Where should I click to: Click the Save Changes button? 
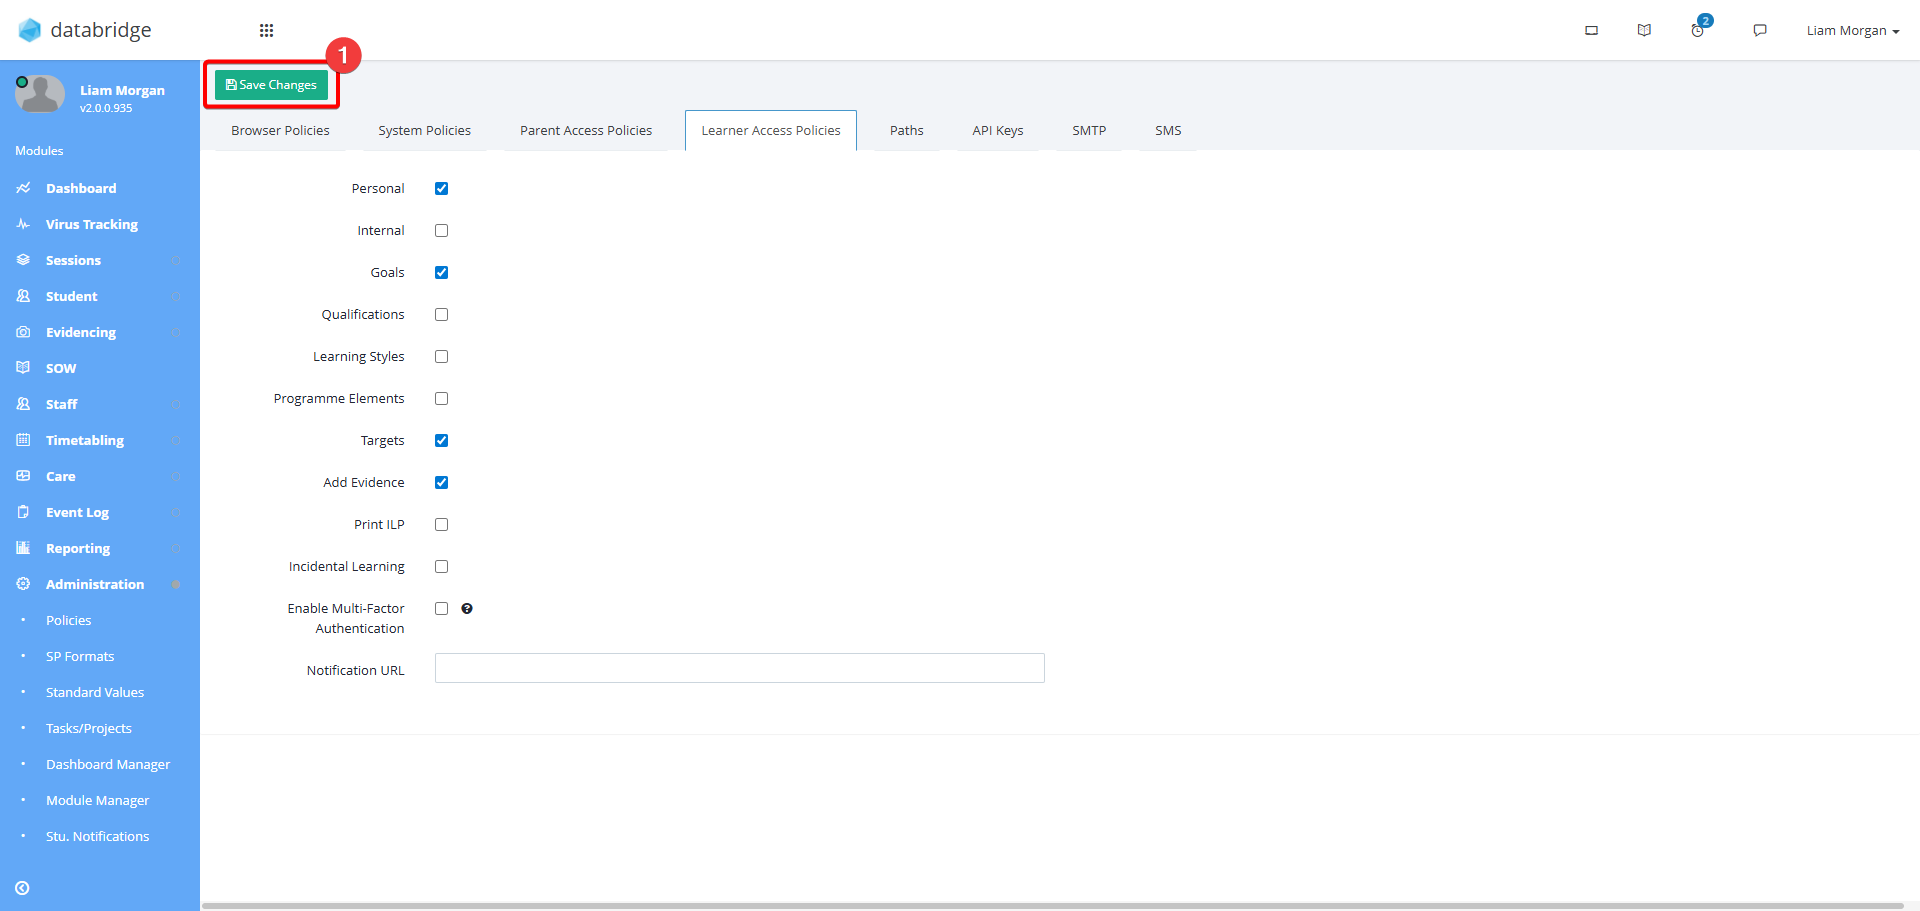[271, 85]
